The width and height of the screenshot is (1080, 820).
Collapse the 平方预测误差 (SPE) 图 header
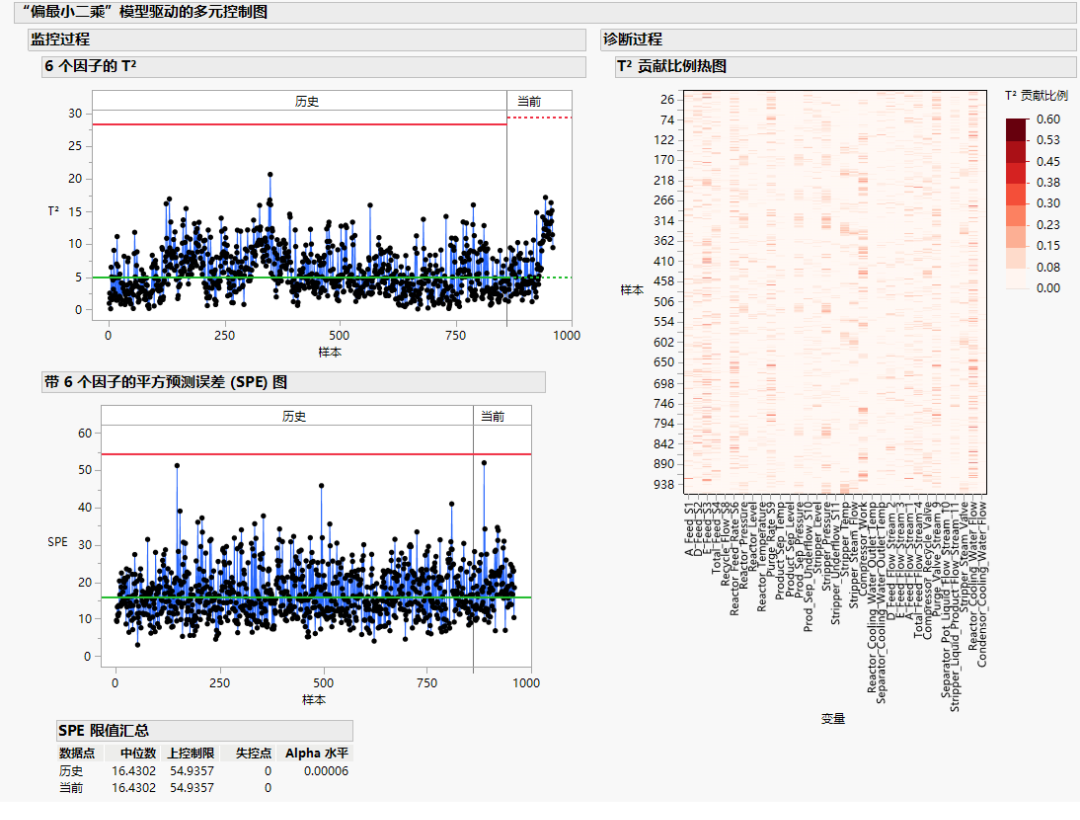[x=293, y=381]
